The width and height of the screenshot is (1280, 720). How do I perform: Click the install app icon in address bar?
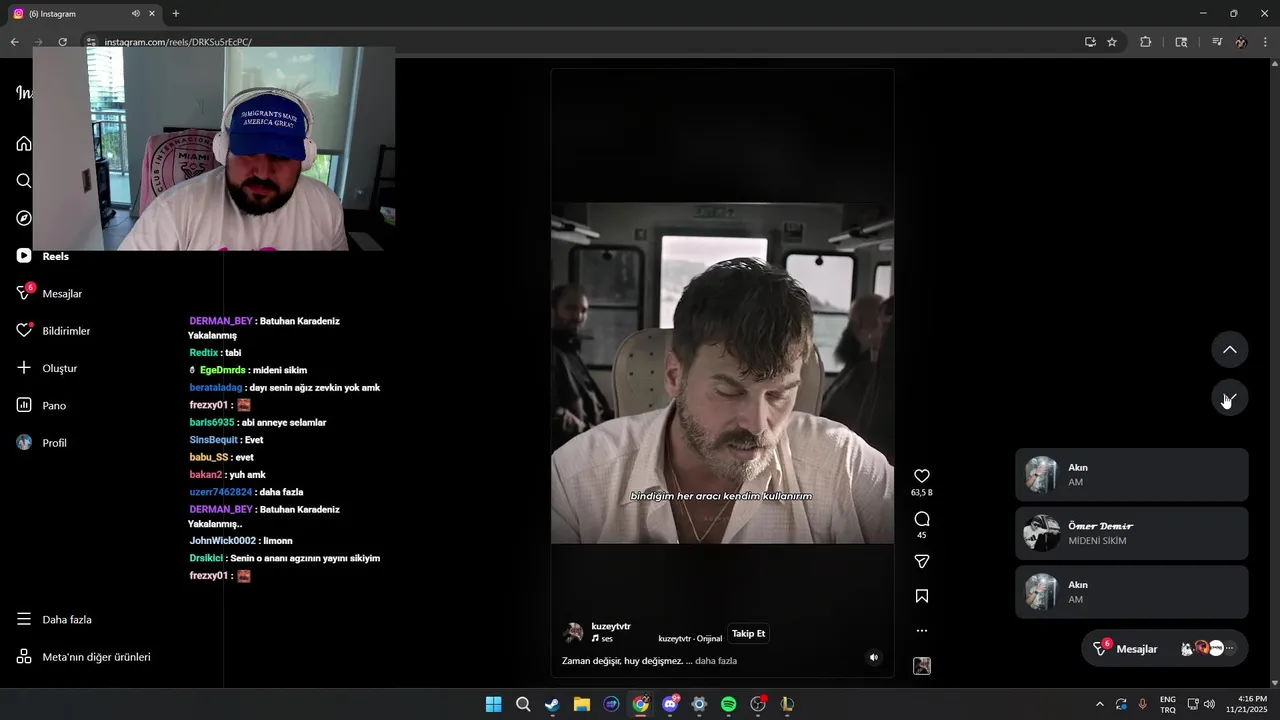coord(1090,42)
